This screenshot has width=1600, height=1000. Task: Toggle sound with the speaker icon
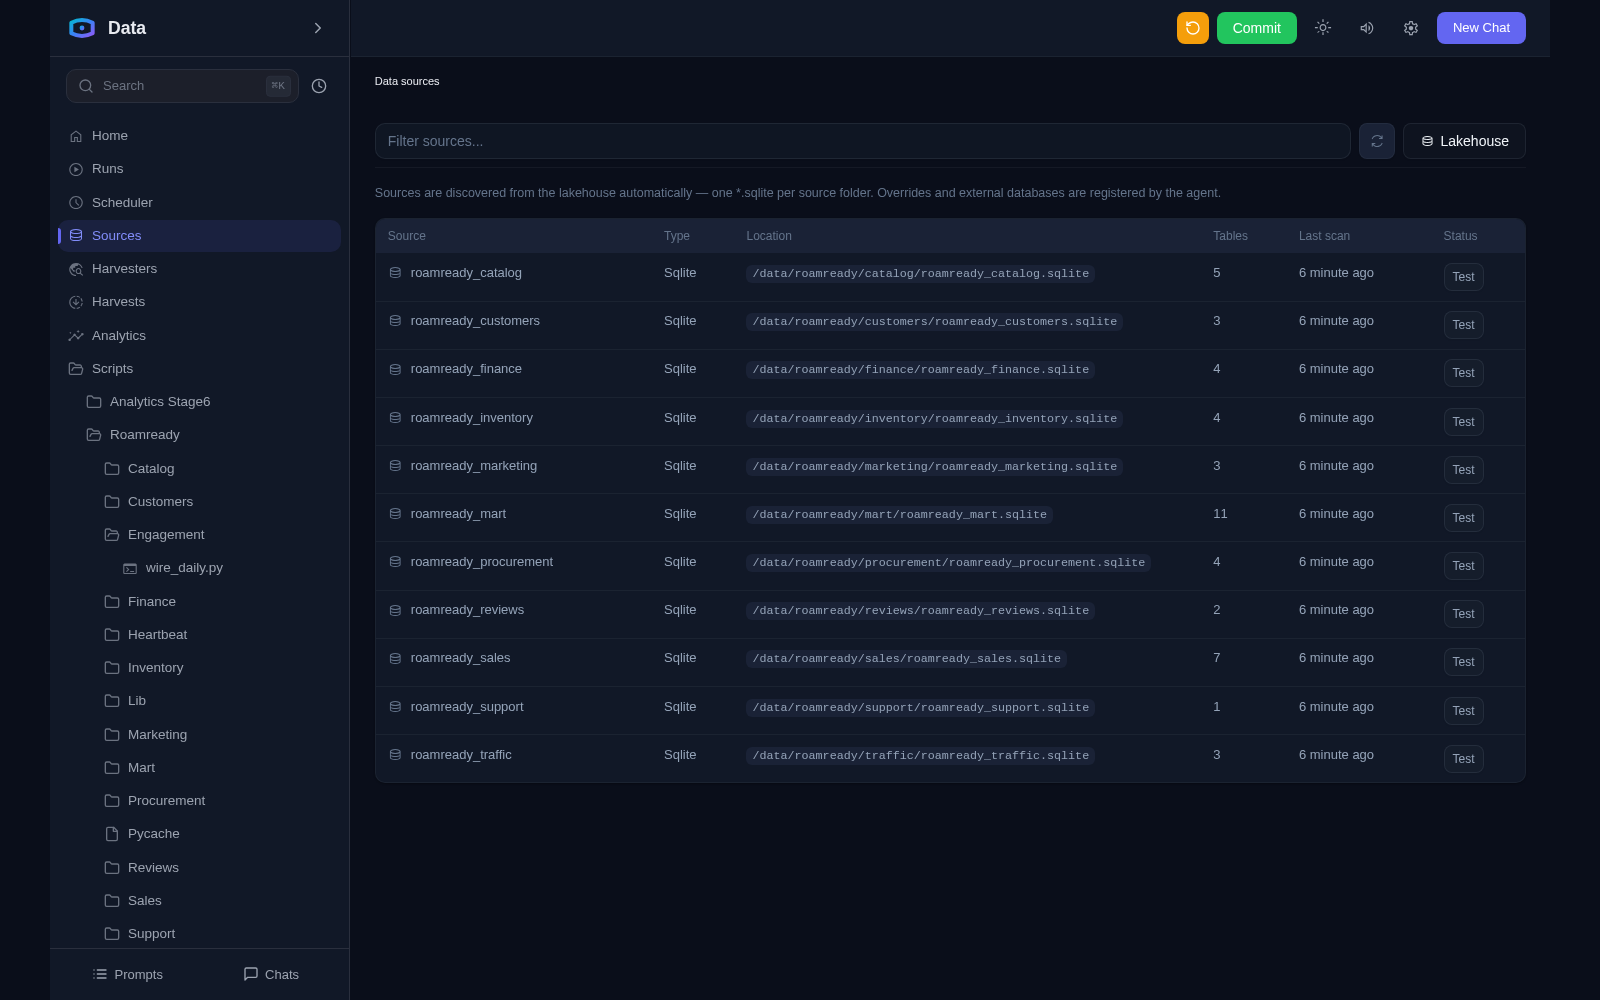pyautogui.click(x=1367, y=28)
